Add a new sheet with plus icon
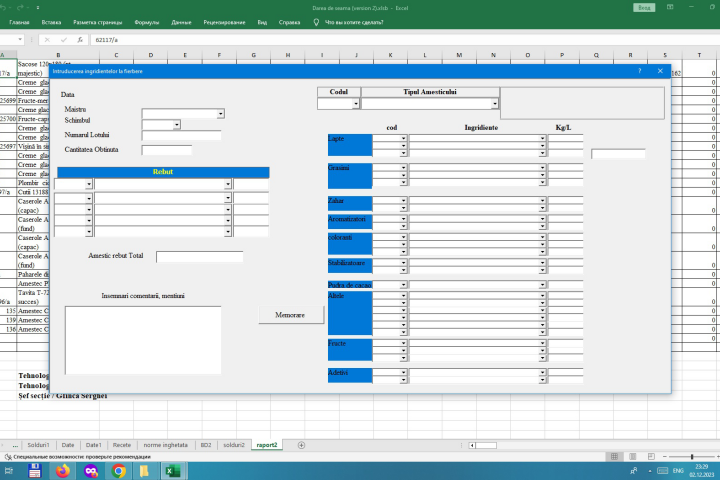Viewport: 720px width, 480px height. coord(301,445)
